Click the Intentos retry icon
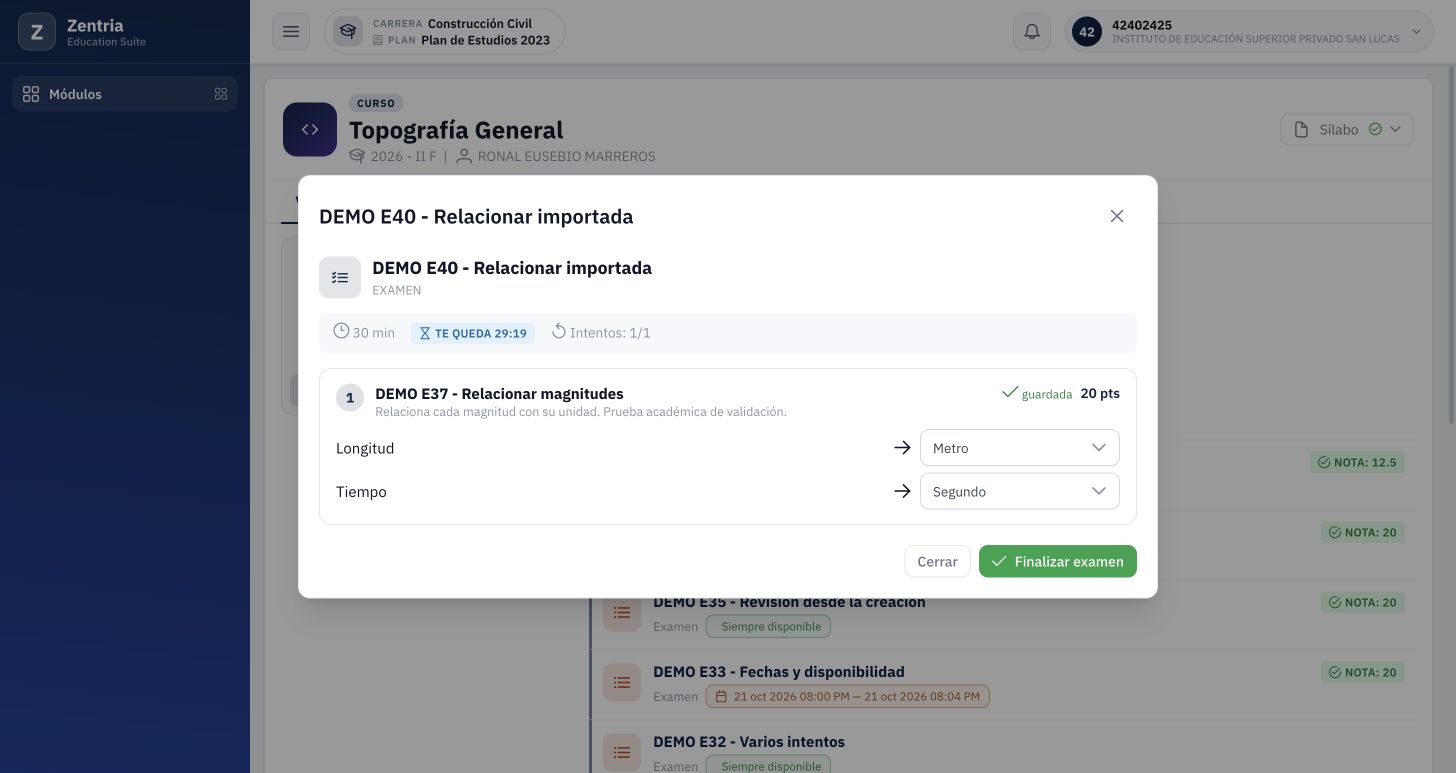The image size is (1456, 773). click(559, 331)
